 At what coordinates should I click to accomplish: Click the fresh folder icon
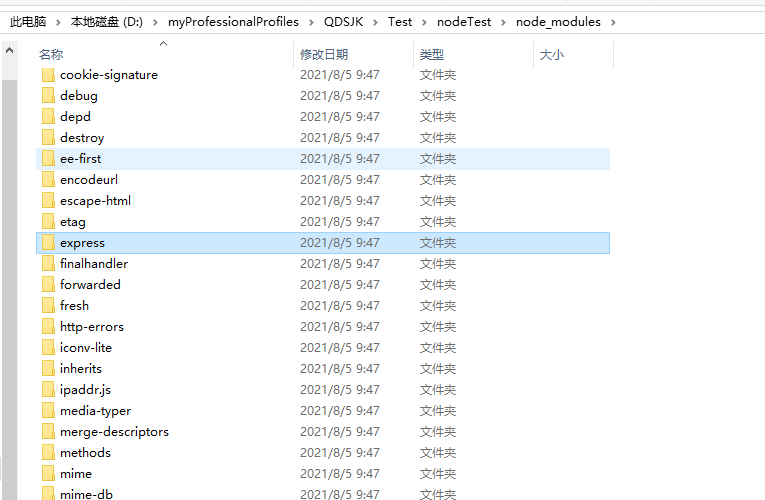48,305
